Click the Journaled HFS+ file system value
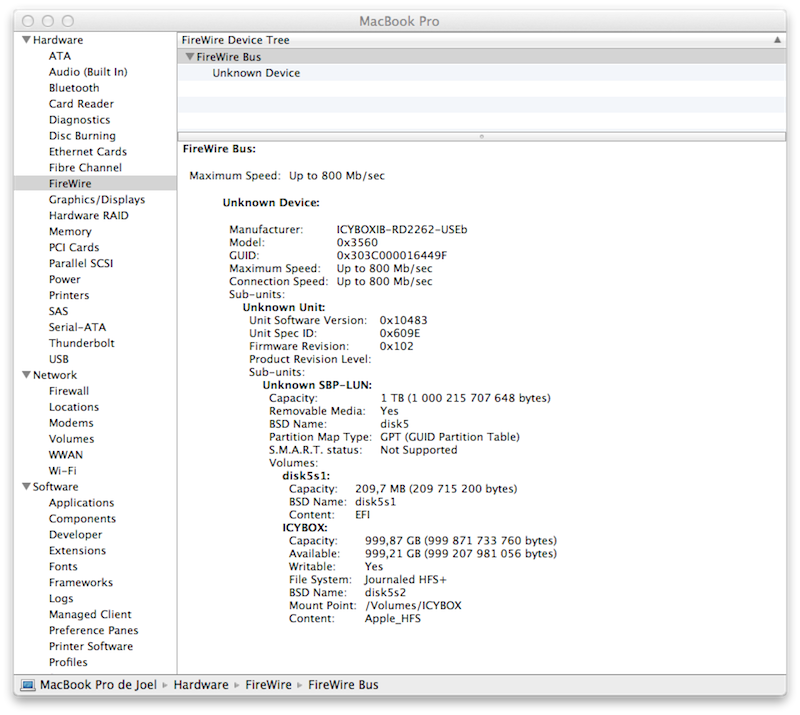 [406, 579]
